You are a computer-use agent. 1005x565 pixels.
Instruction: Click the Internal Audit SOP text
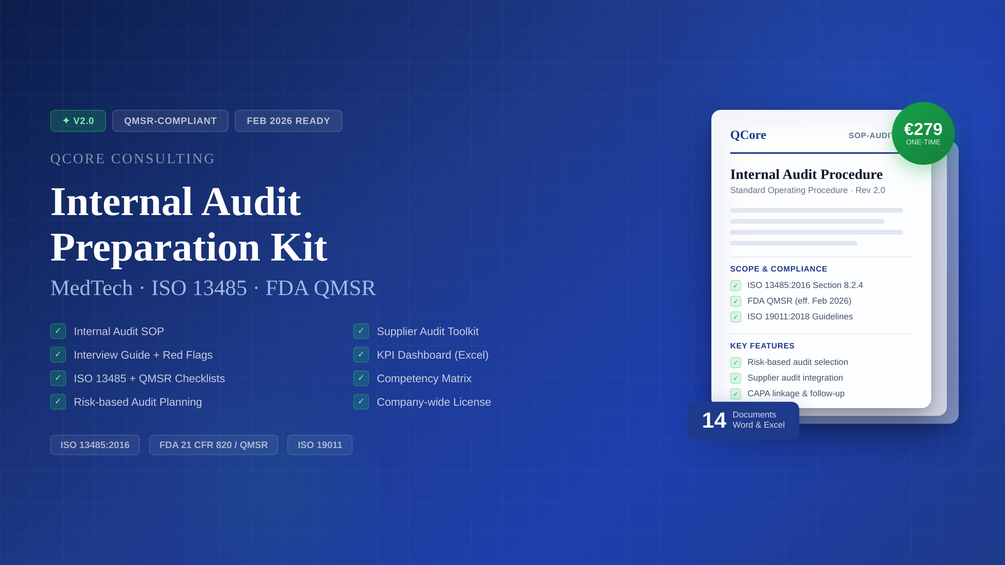point(119,332)
